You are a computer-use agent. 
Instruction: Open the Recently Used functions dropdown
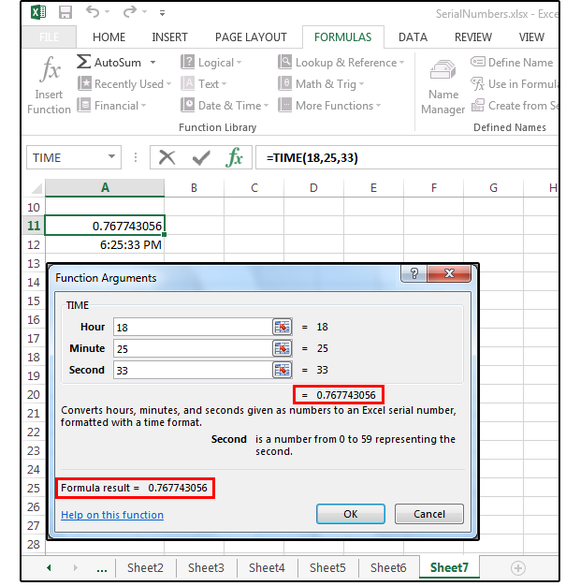coord(124,84)
